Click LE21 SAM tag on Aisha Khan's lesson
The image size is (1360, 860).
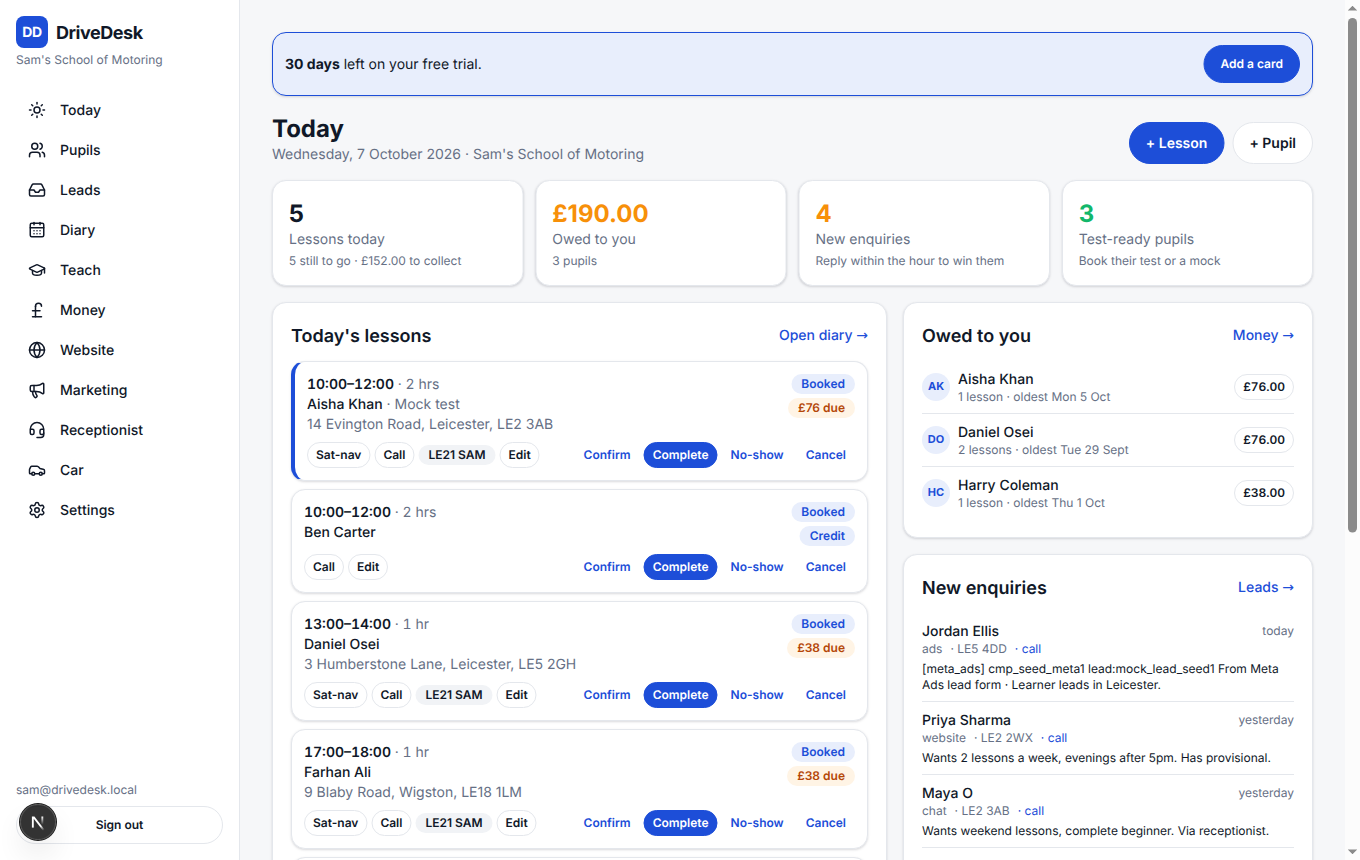tap(457, 455)
